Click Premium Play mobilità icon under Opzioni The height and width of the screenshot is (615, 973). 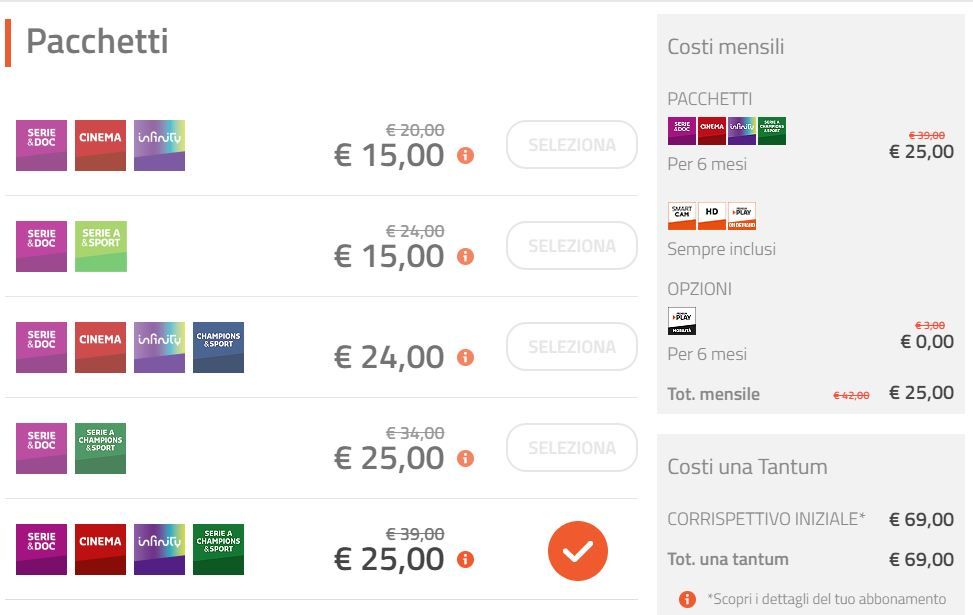pos(681,321)
